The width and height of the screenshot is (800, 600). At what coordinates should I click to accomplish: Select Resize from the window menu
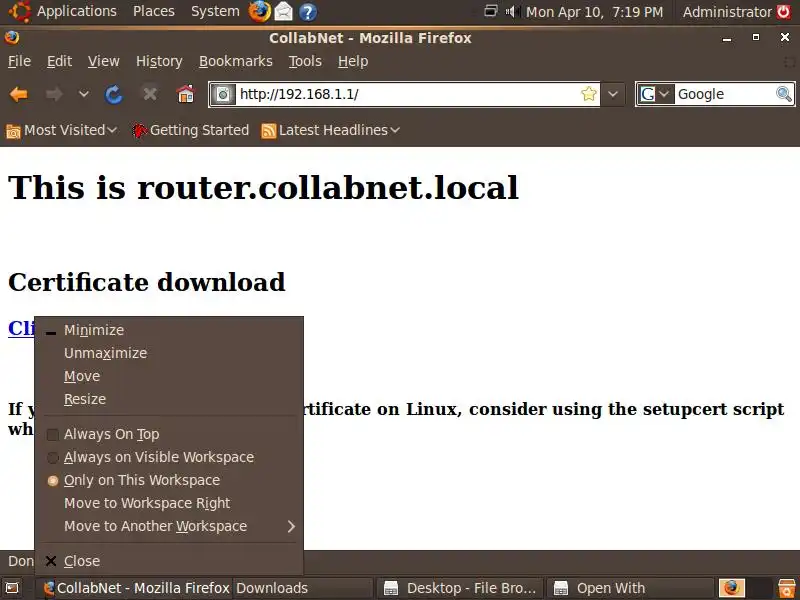pyautogui.click(x=169, y=399)
